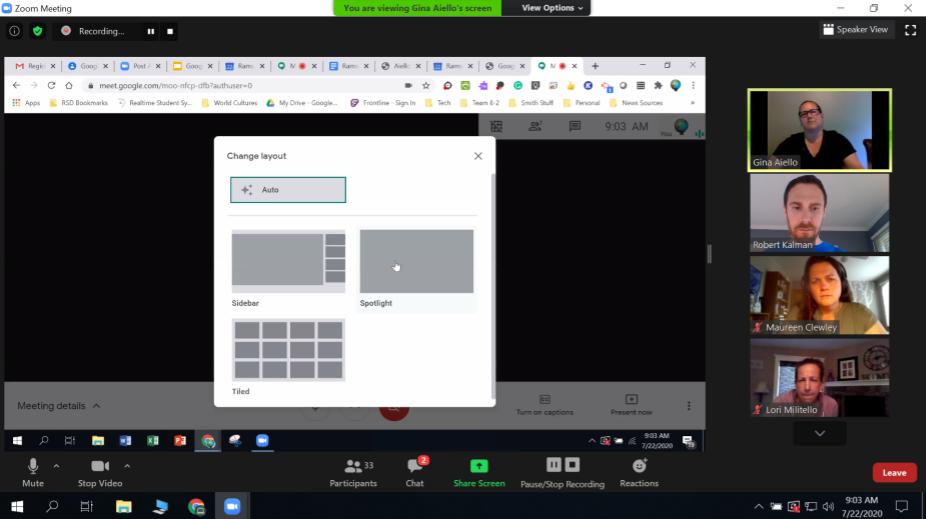
Task: Open News Sources bookmarks folder
Action: [636, 103]
